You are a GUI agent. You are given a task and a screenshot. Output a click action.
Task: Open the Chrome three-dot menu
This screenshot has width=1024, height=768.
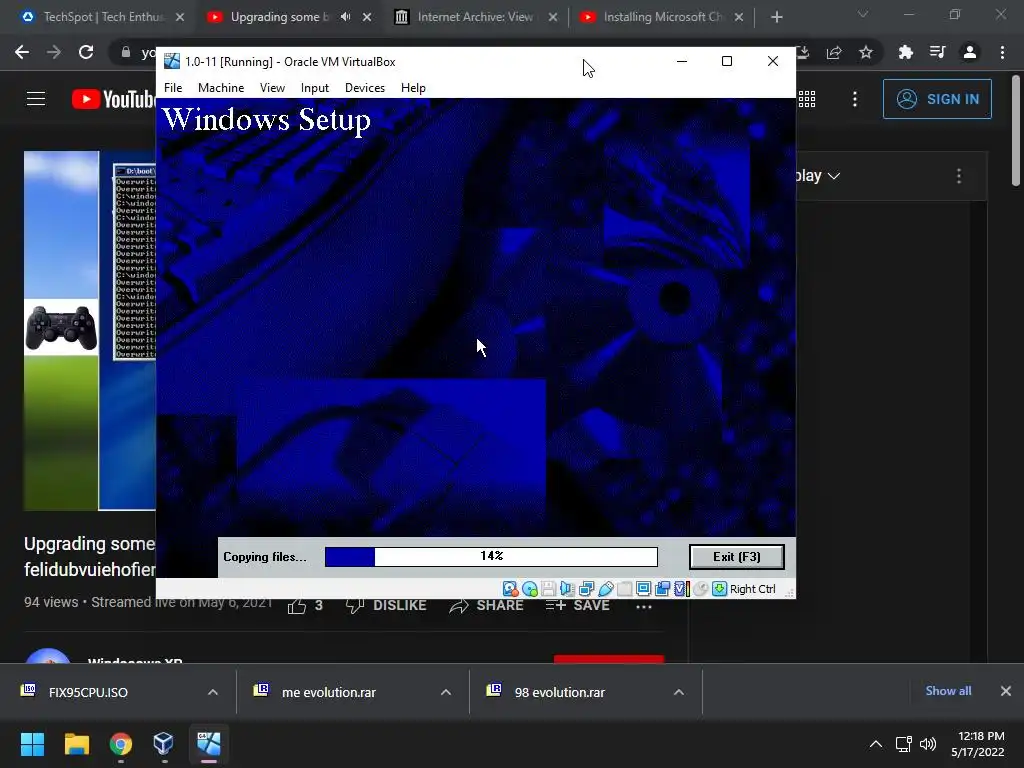coord(1002,52)
